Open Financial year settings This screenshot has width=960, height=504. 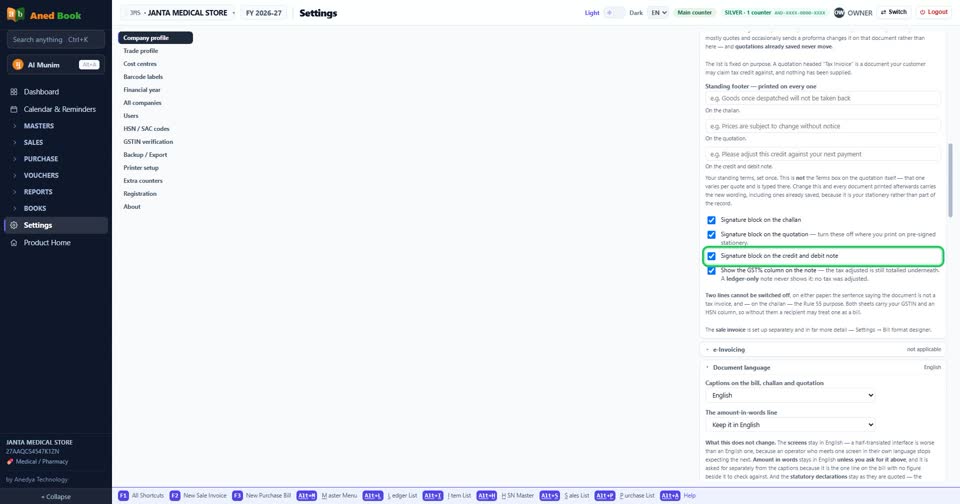click(142, 90)
